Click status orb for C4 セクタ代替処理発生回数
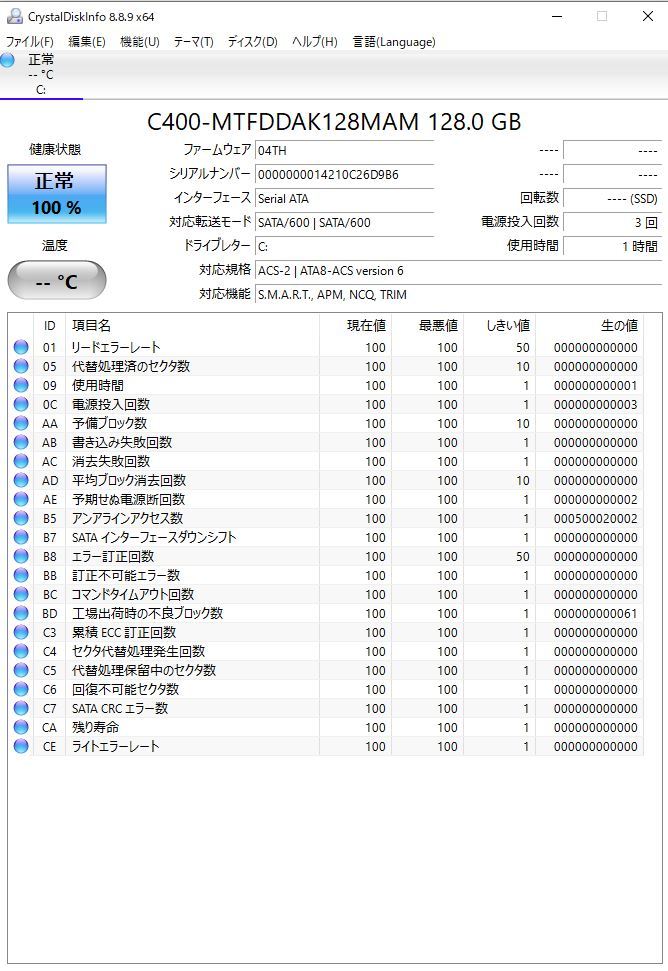 tap(21, 651)
